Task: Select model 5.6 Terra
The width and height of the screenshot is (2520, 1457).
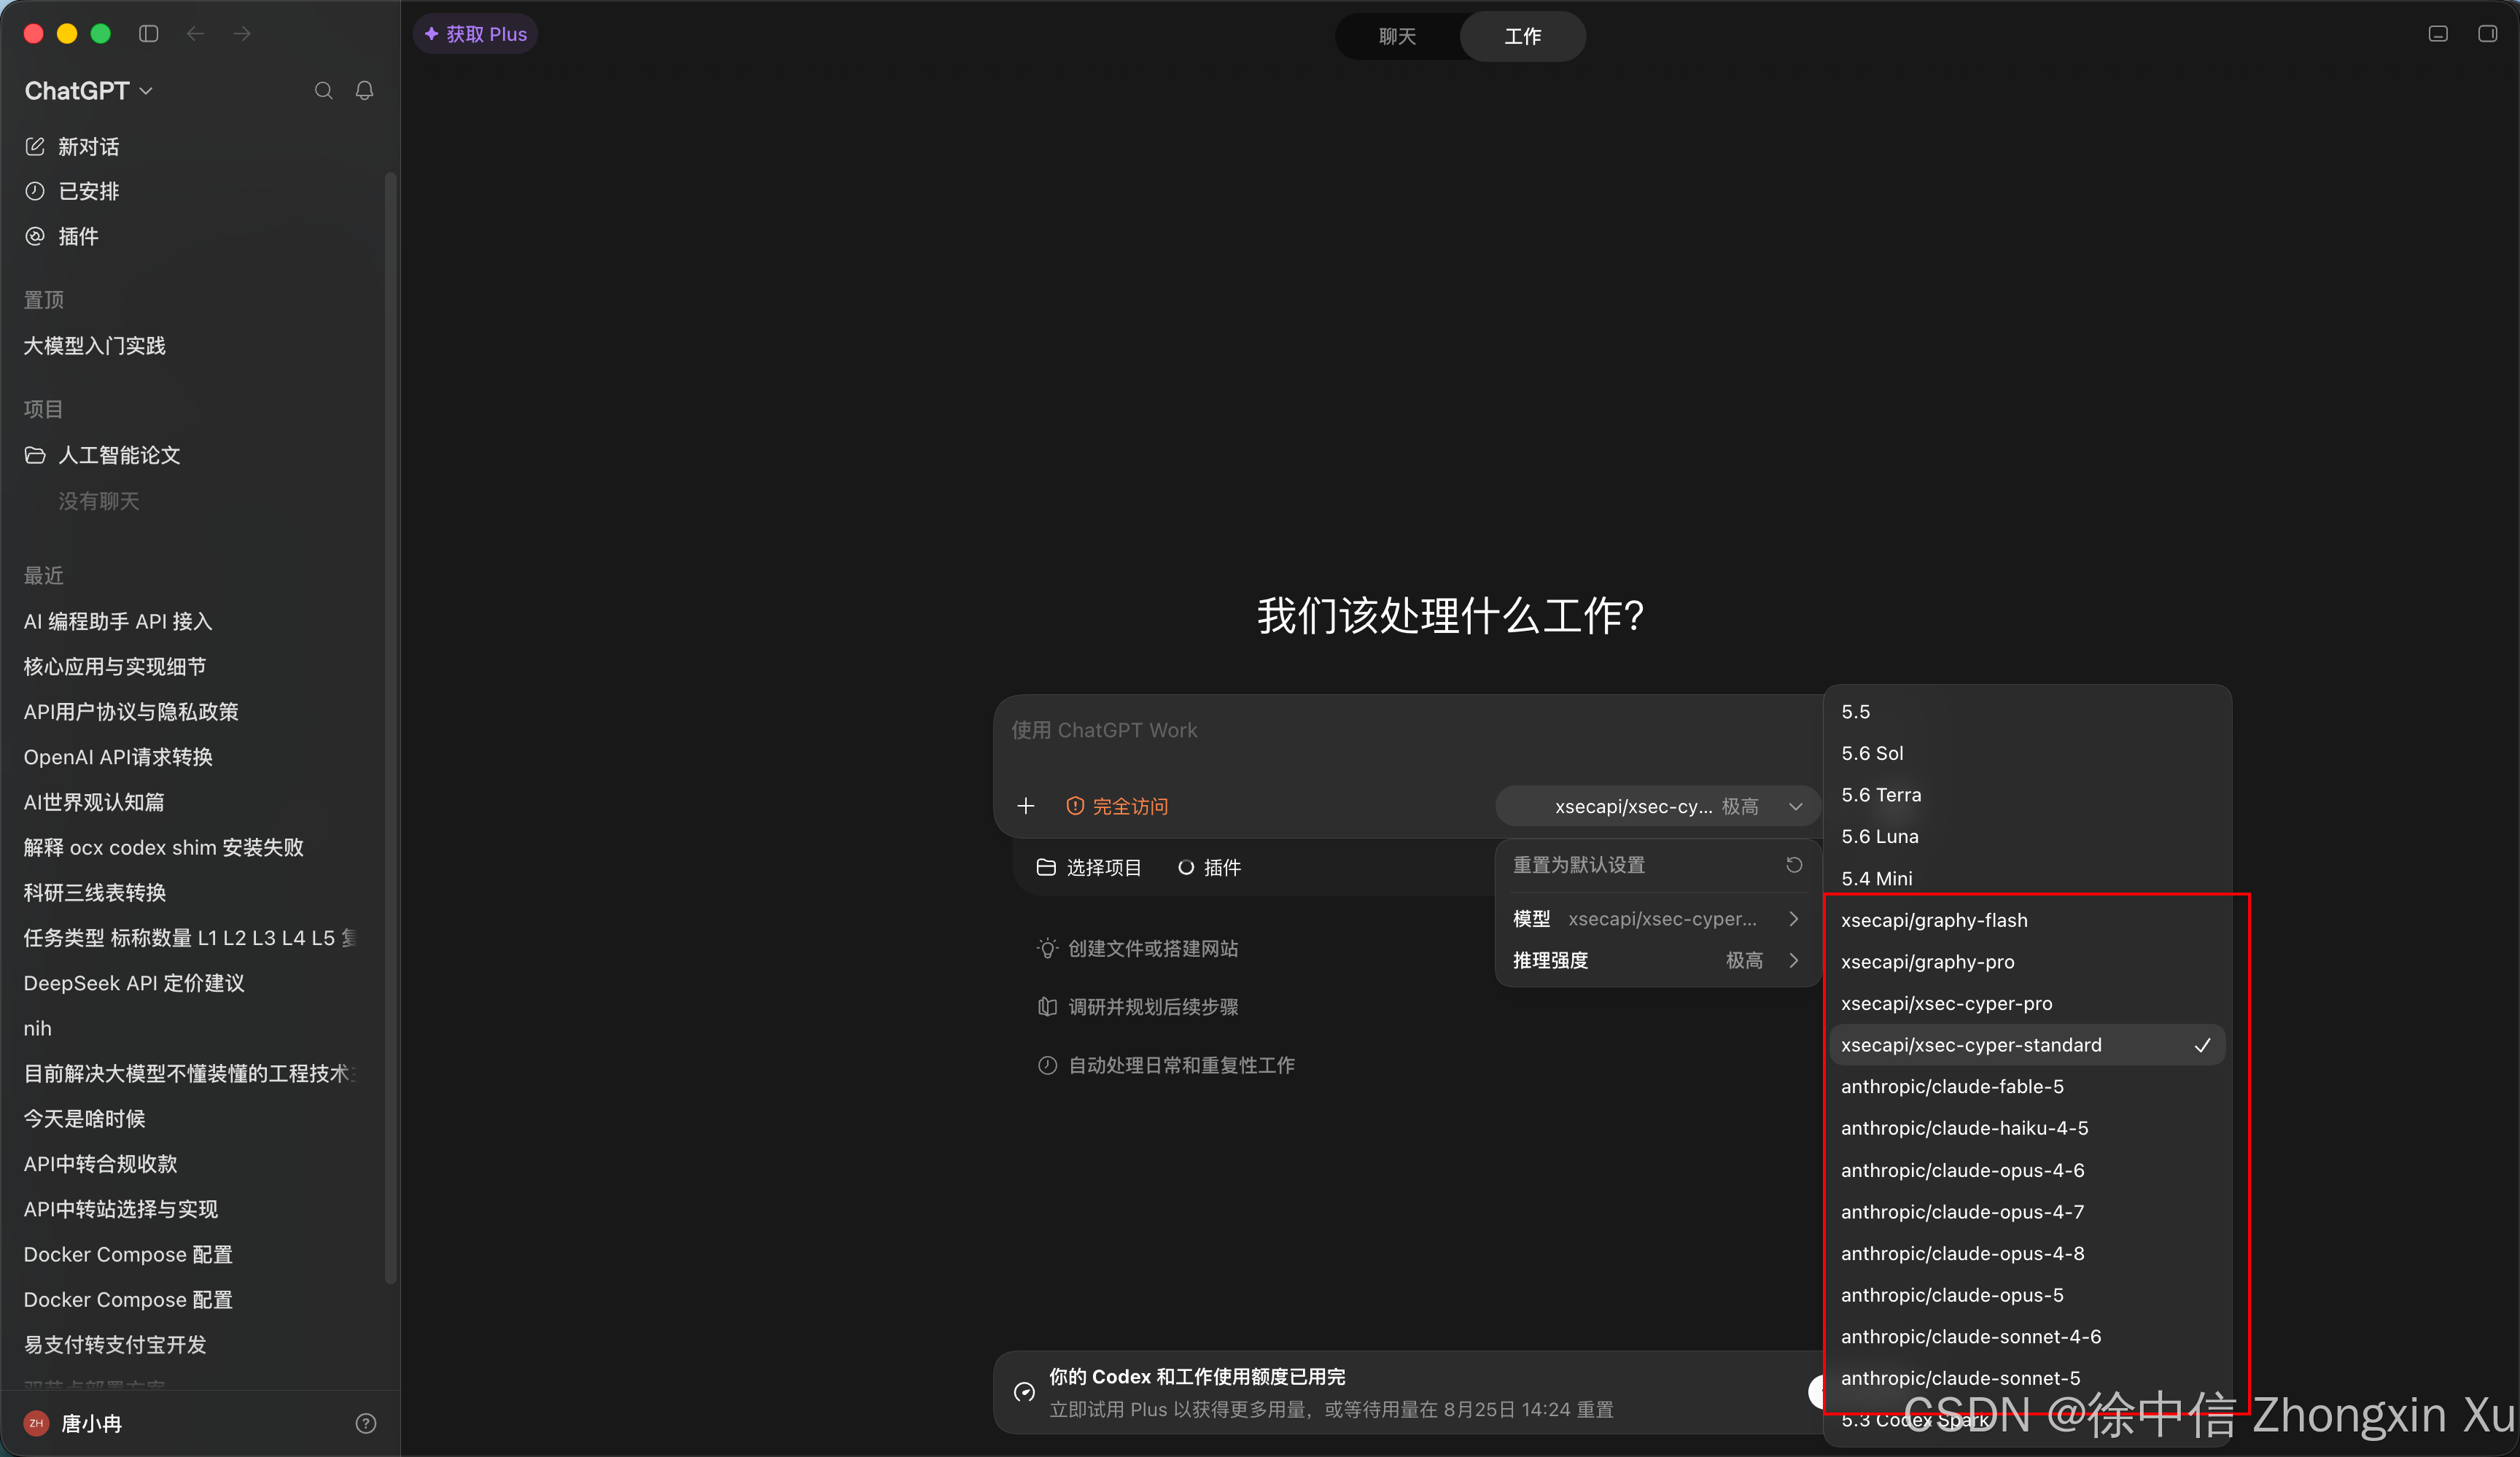Action: point(2027,796)
